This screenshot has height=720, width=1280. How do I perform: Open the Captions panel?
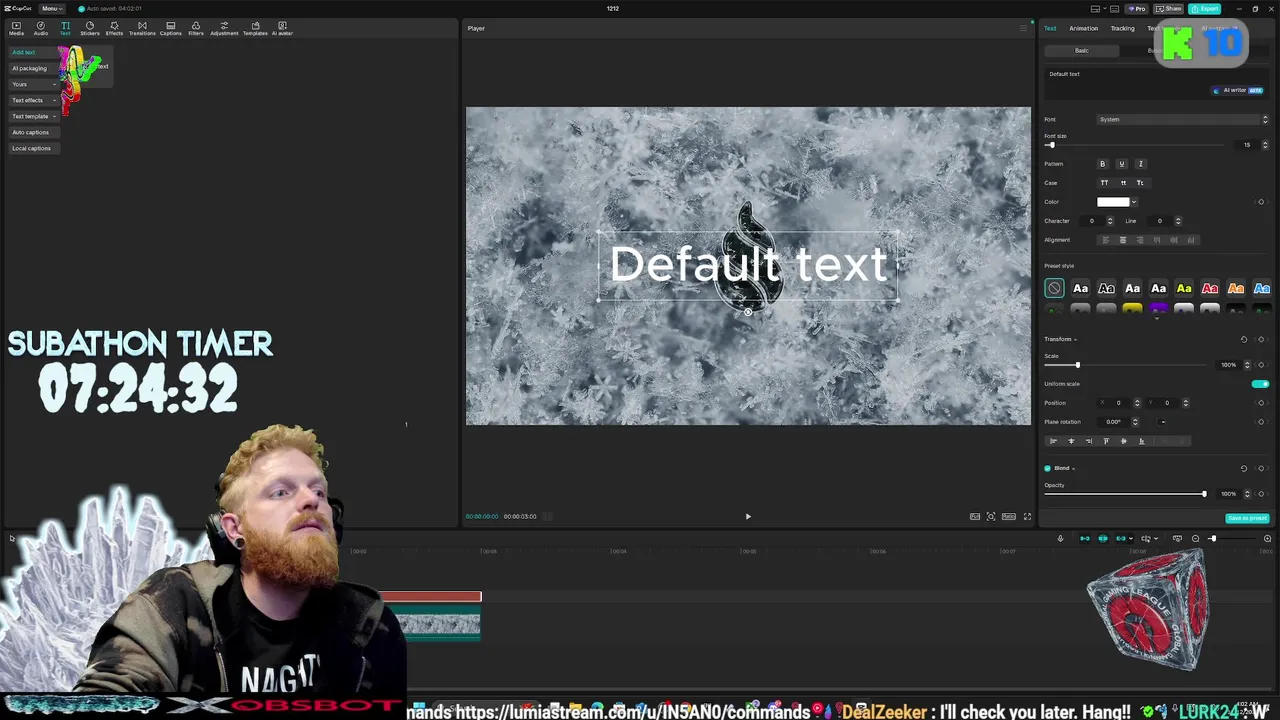pos(171,28)
